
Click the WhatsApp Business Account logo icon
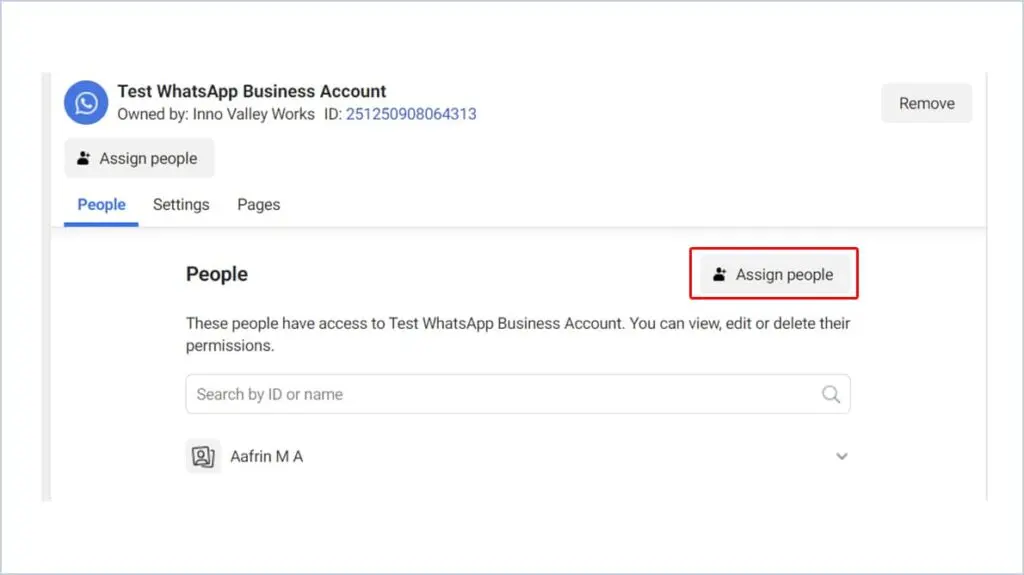(86, 103)
